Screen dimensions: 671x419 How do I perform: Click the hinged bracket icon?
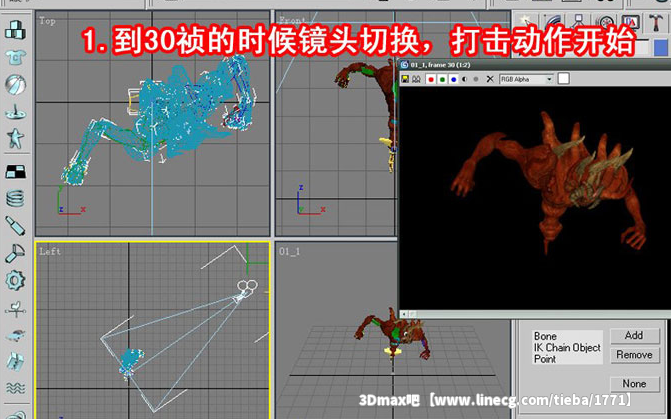(15, 253)
